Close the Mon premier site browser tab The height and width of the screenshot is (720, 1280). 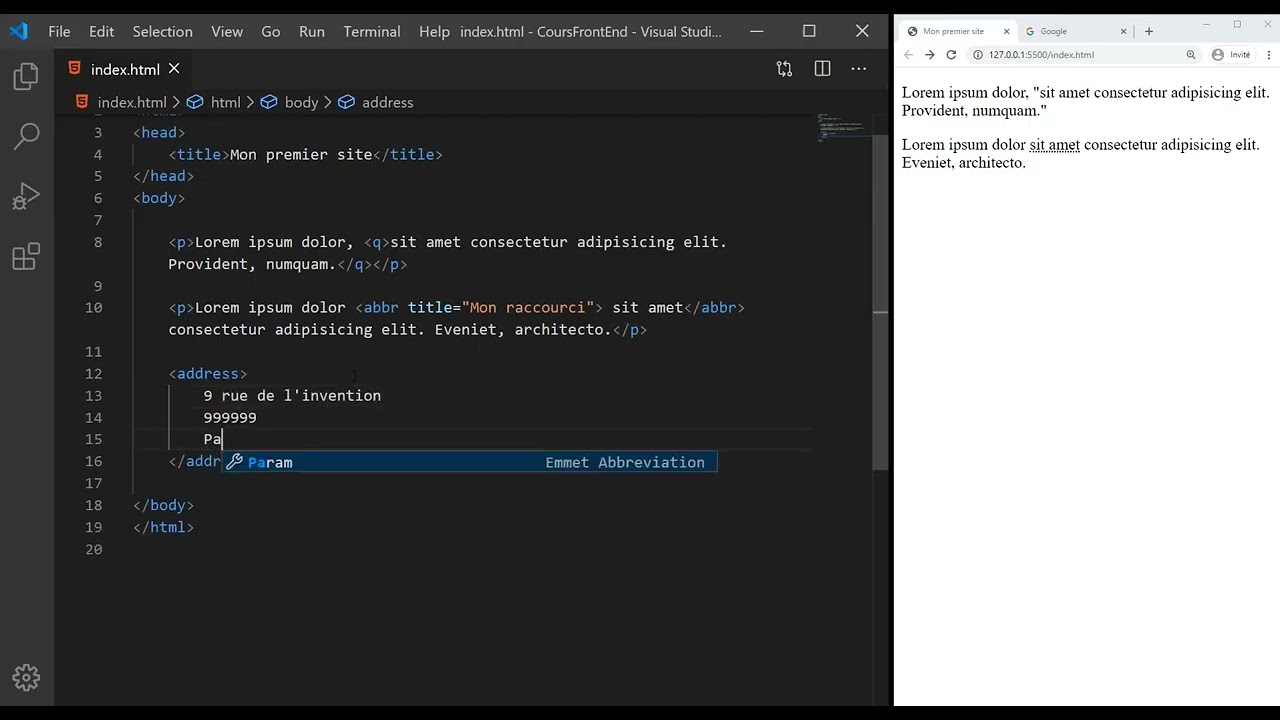1006,31
